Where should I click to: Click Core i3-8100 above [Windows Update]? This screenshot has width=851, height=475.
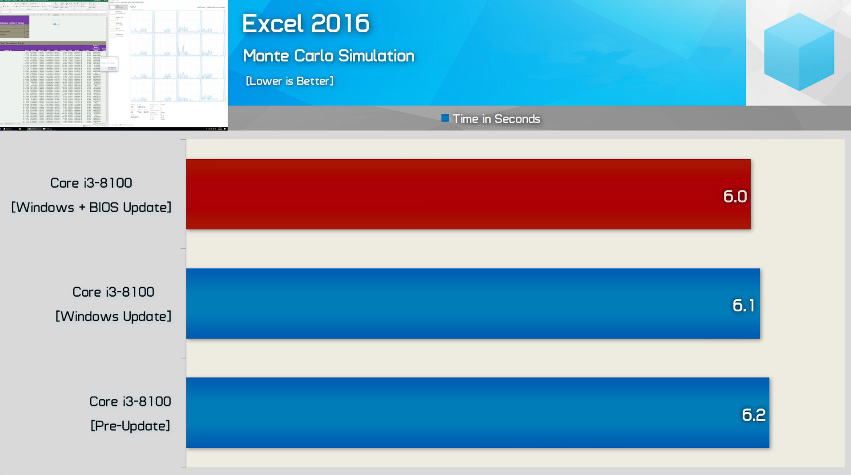click(x=113, y=292)
